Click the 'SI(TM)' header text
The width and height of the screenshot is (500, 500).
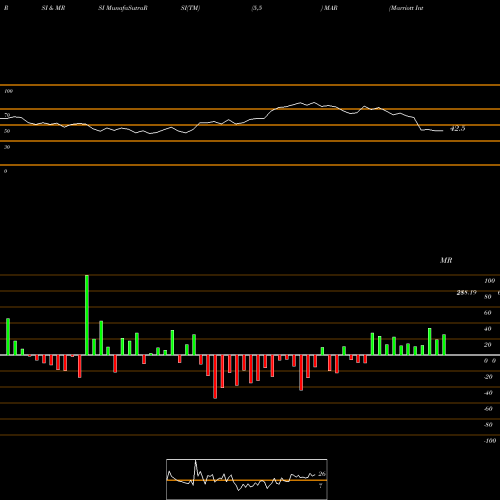click(x=190, y=8)
